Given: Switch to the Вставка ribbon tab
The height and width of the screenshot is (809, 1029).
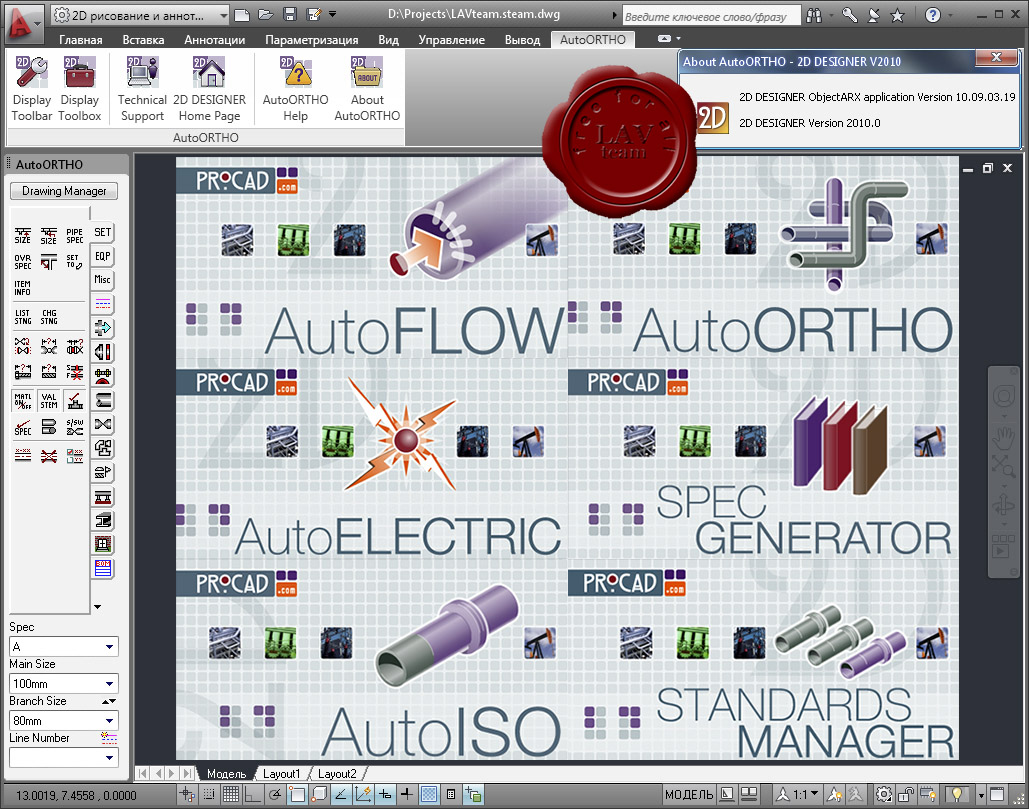Looking at the screenshot, I should (143, 39).
